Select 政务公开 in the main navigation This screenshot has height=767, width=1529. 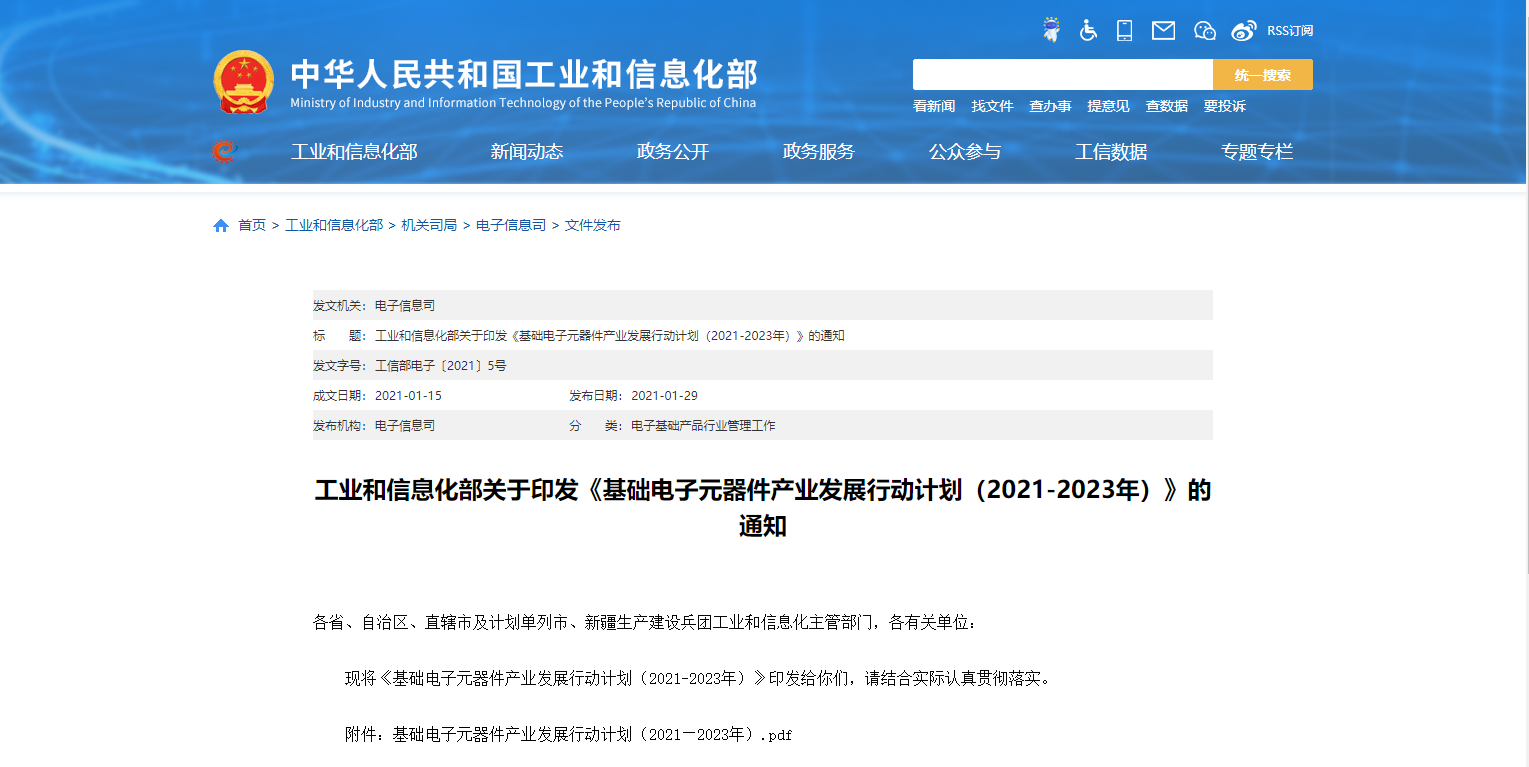672,152
